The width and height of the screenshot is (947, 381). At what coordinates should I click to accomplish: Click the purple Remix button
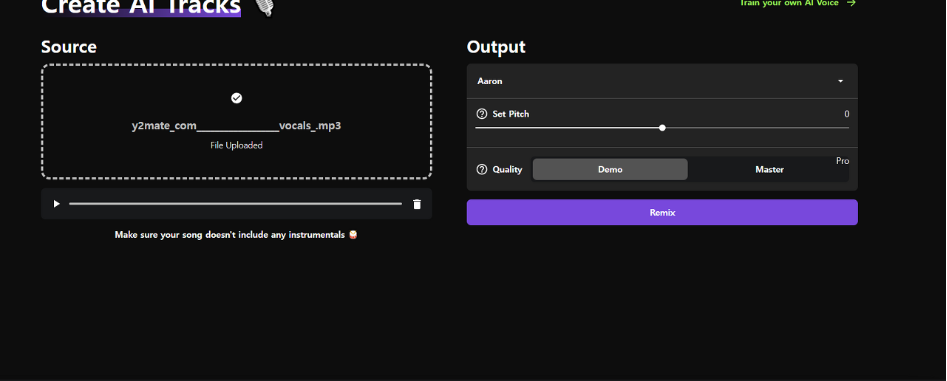(x=662, y=213)
